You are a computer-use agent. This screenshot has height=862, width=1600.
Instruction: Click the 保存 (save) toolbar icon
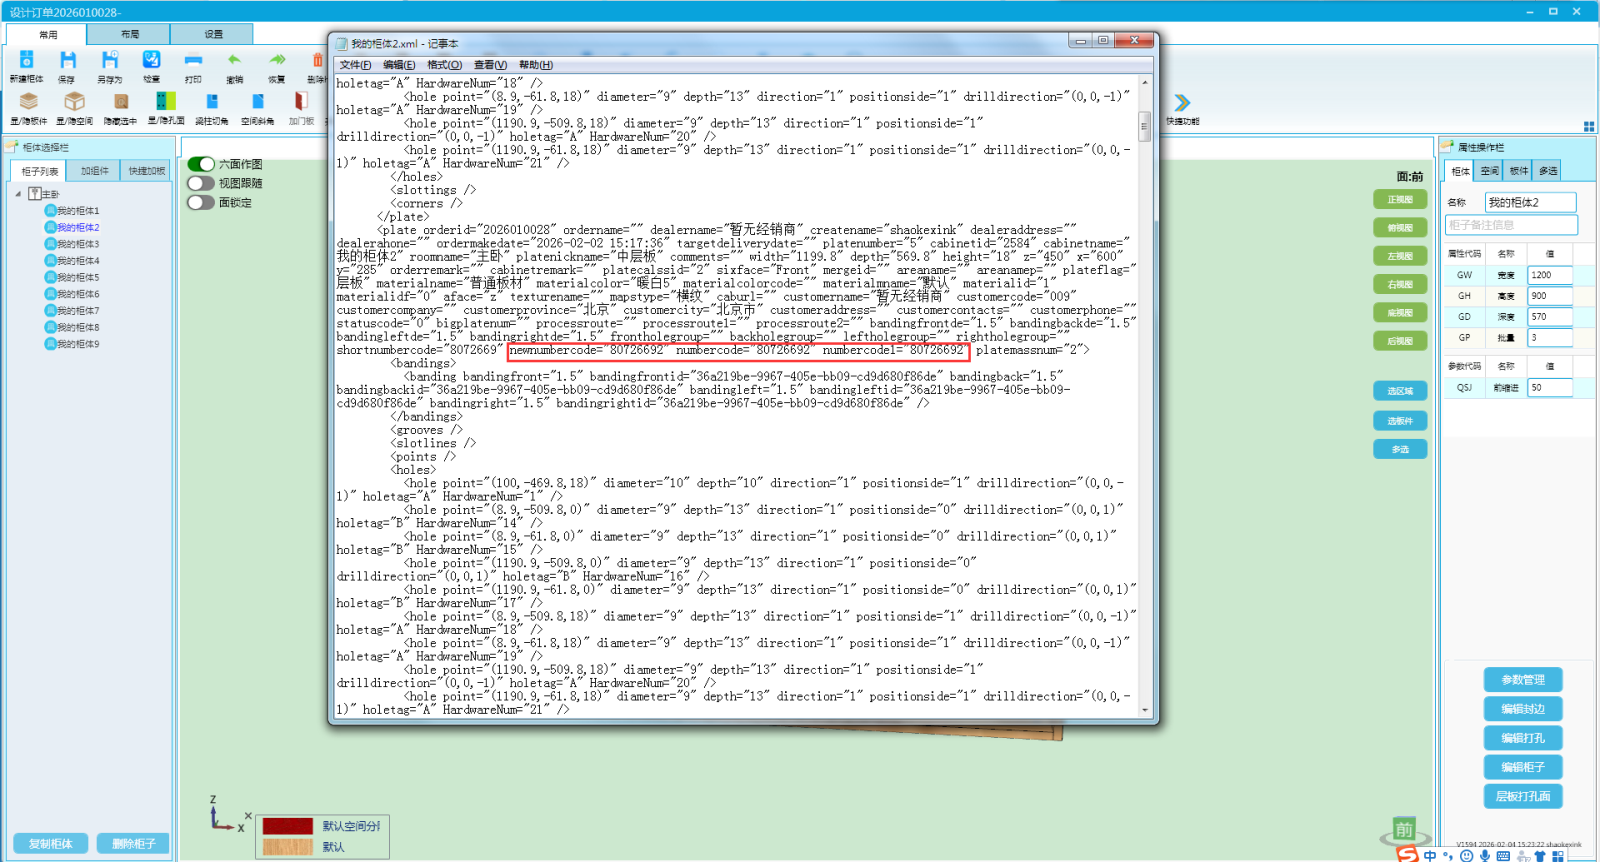[x=67, y=62]
